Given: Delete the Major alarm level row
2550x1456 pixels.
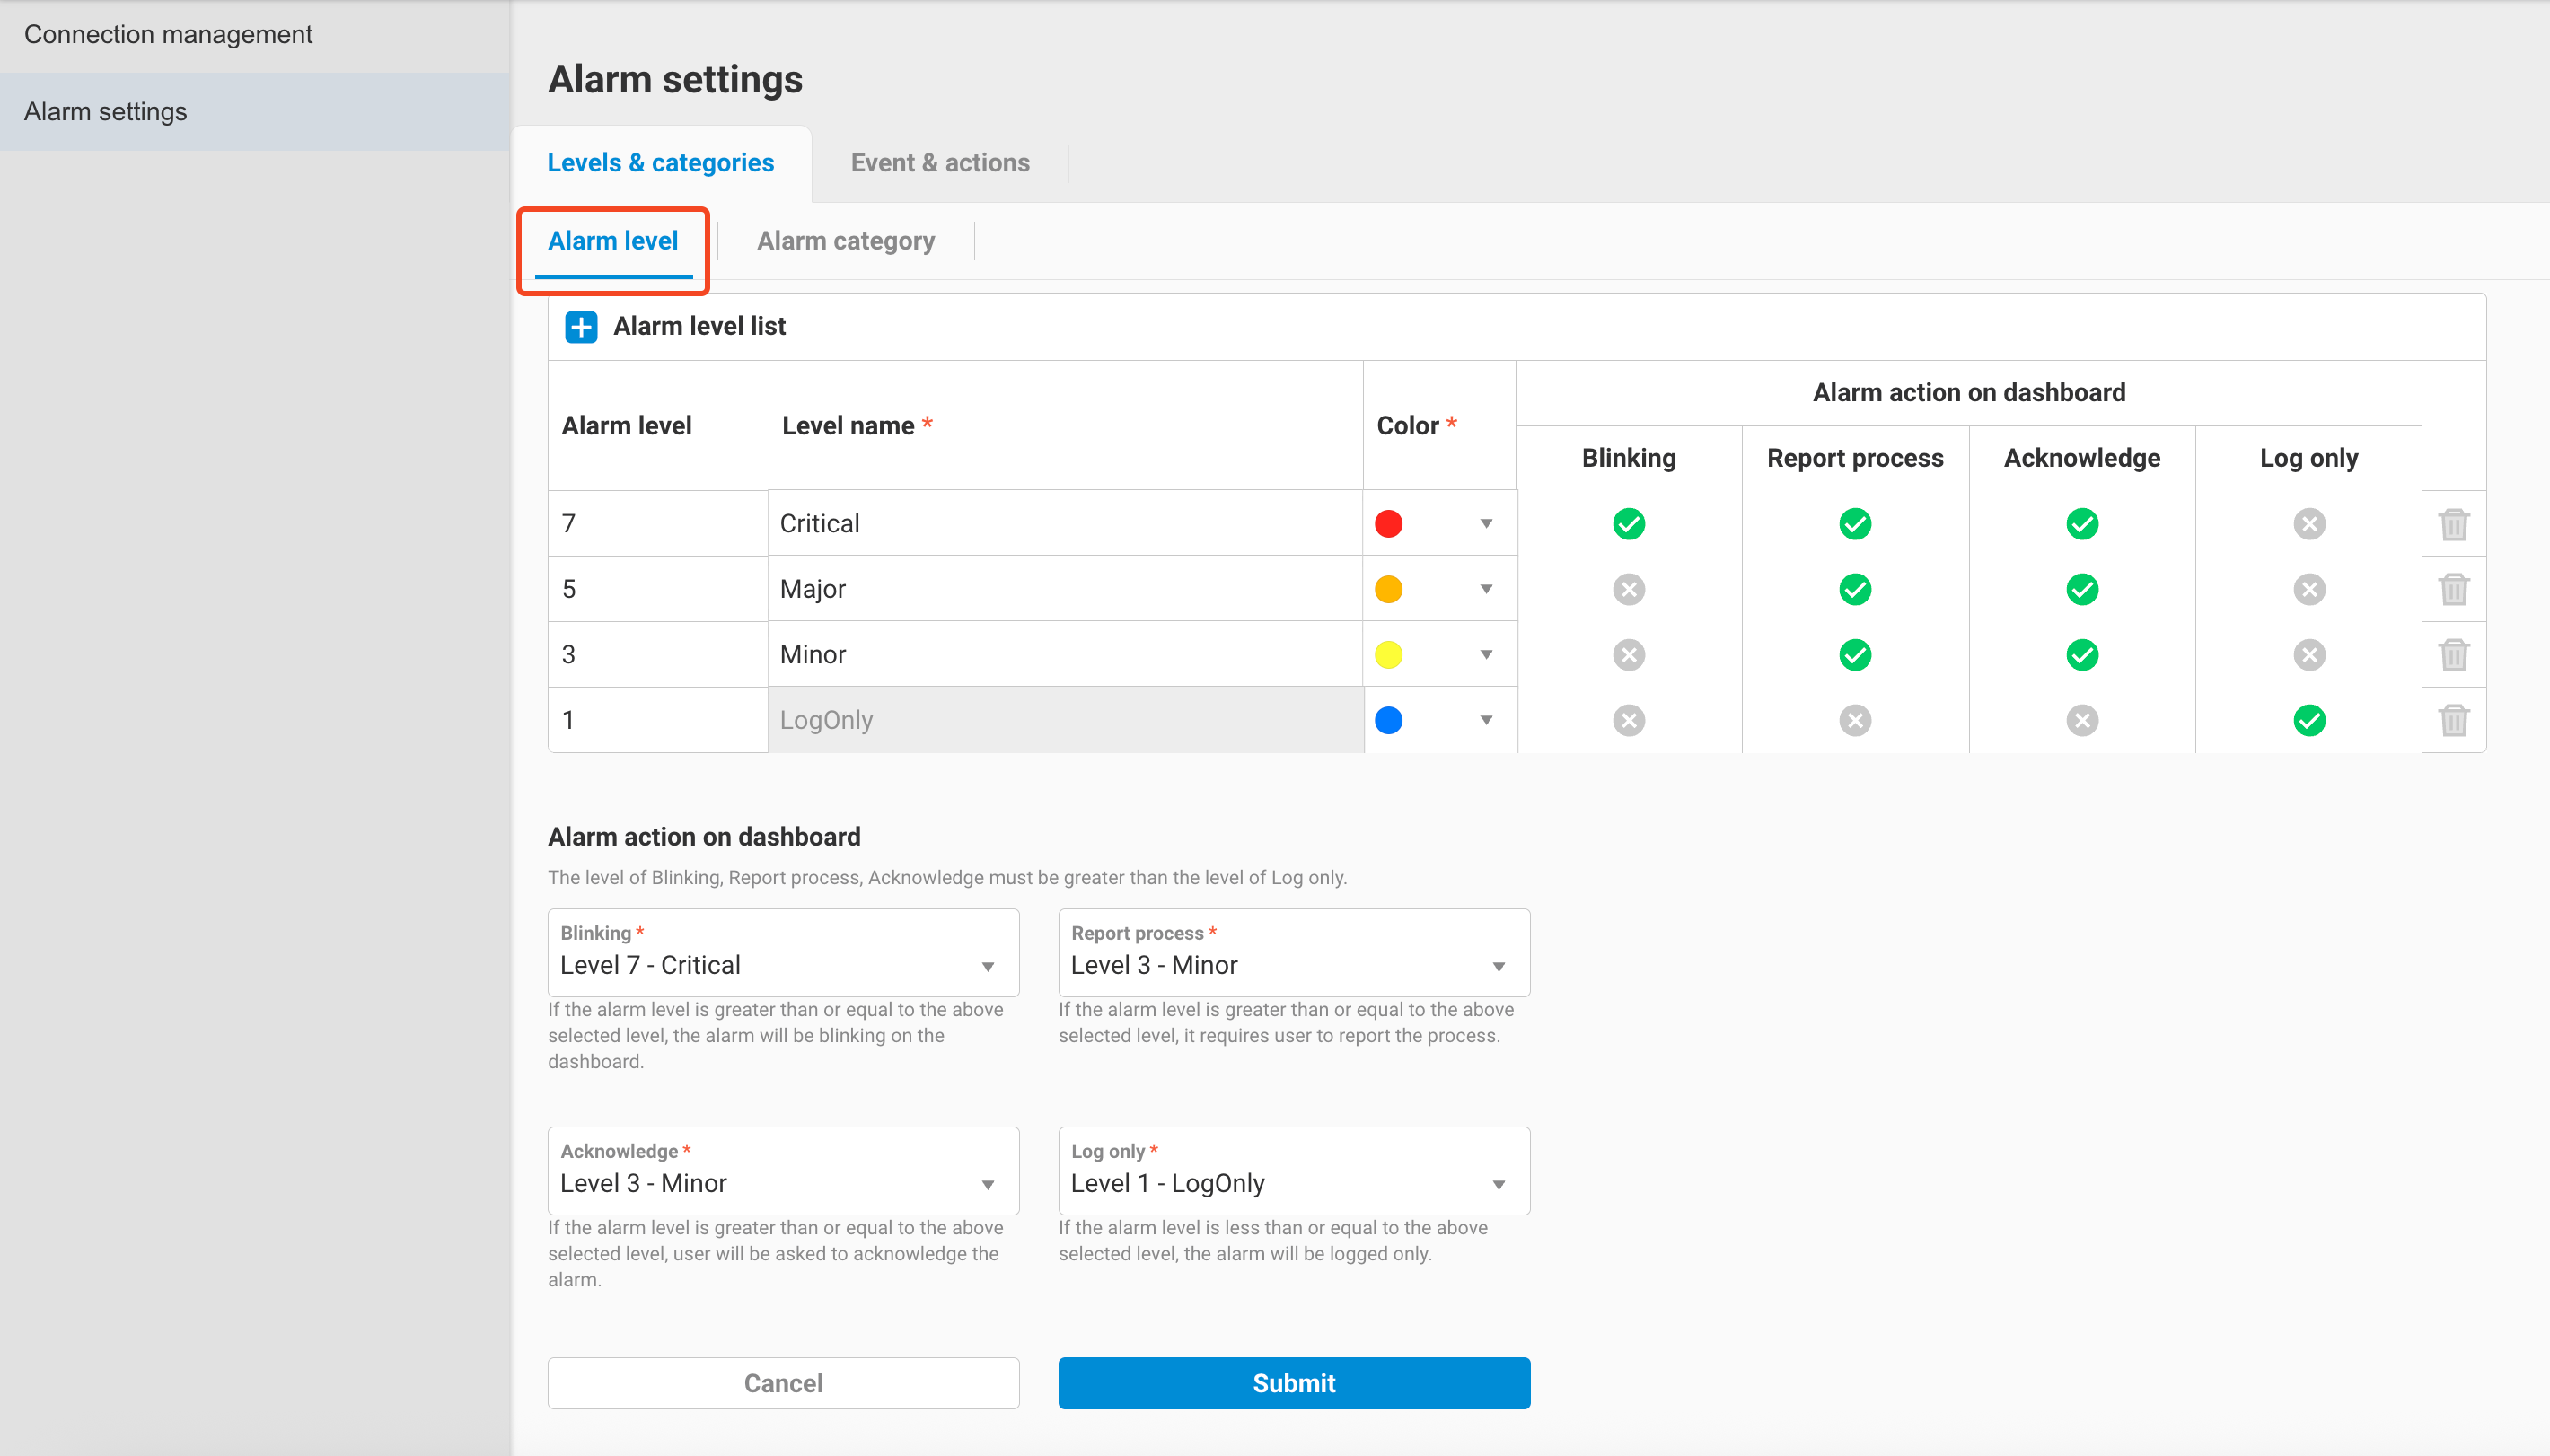Looking at the screenshot, I should (x=2454, y=589).
